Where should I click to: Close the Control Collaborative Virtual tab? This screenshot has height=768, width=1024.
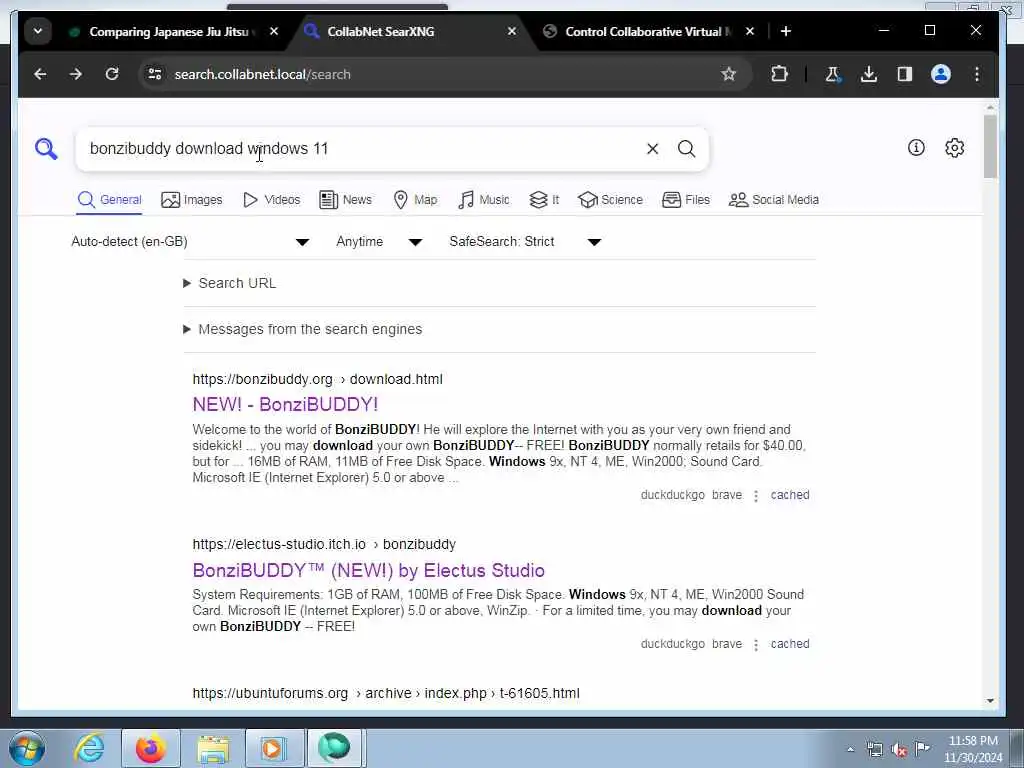click(x=750, y=31)
